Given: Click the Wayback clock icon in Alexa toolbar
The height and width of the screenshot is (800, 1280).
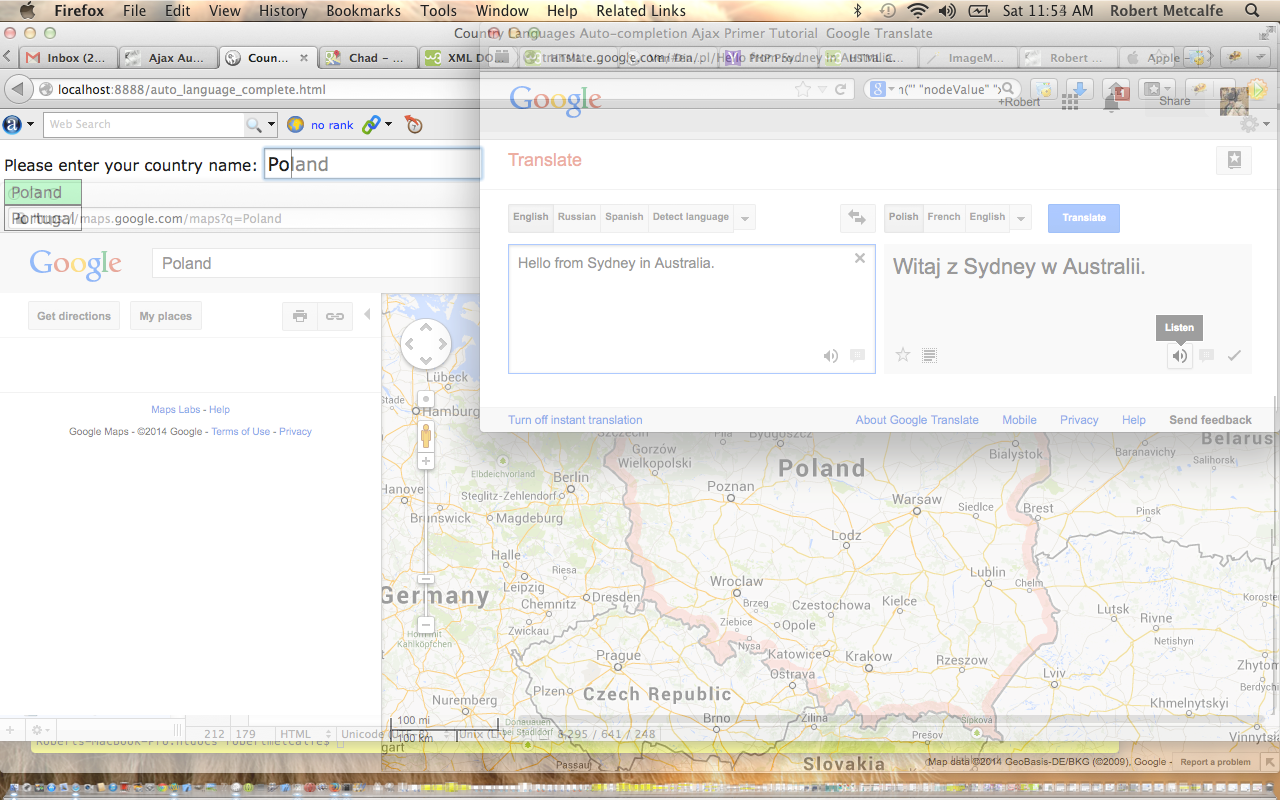Looking at the screenshot, I should coord(414,125).
